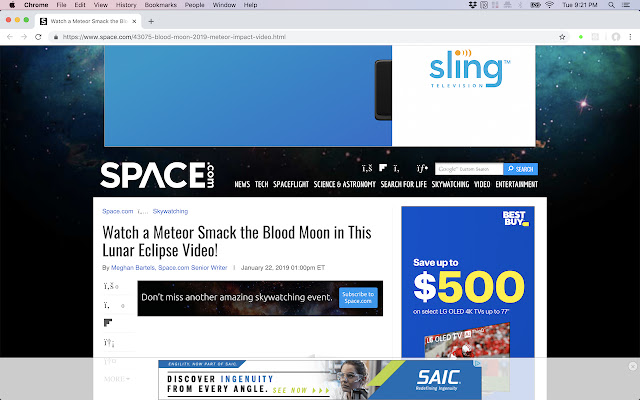Open the Bookmarks menu
Image resolution: width=640 pixels, height=400 pixels.
(x=160, y=5)
